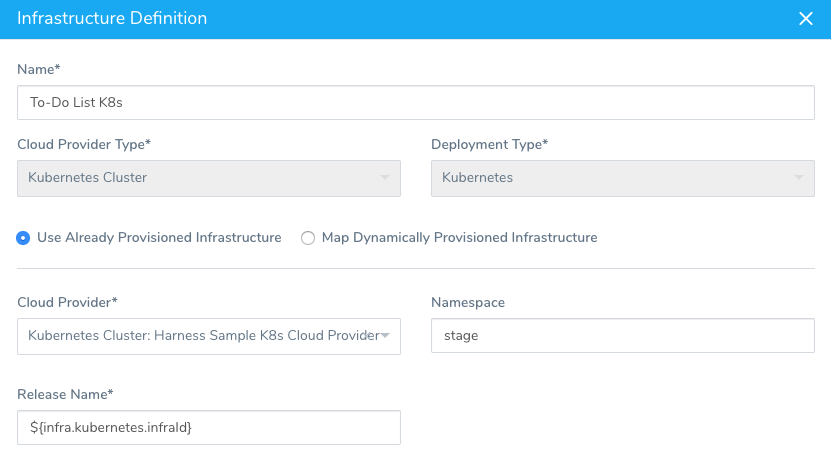Image resolution: width=831 pixels, height=467 pixels.
Task: Click the arrow icon in Kubernetes Cluster dropdown
Action: point(385,178)
